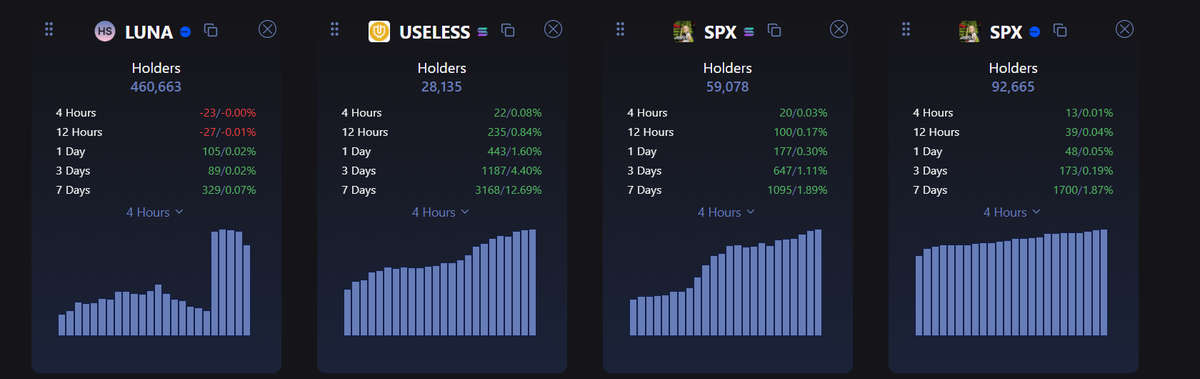Copy address on SPX card with 59,078 holders

point(774,31)
